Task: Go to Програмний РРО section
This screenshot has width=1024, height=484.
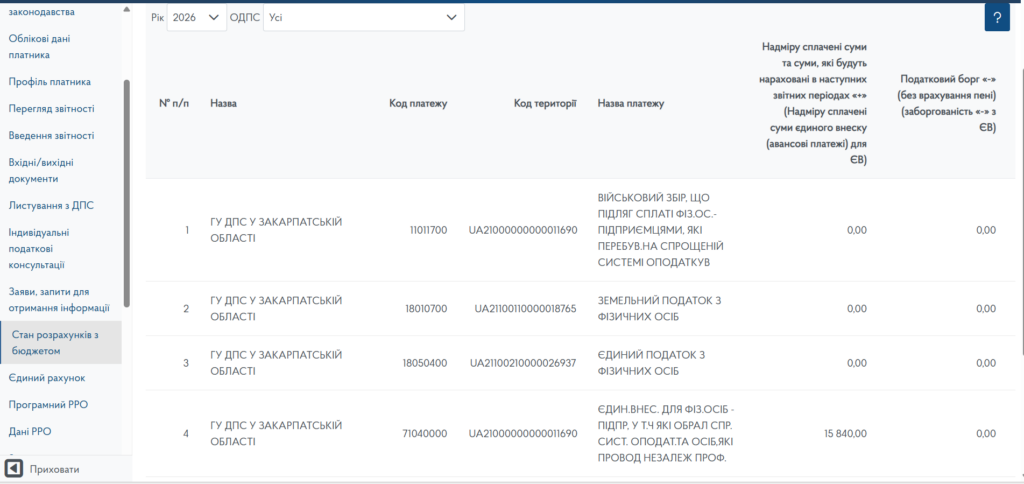Action: [50, 405]
